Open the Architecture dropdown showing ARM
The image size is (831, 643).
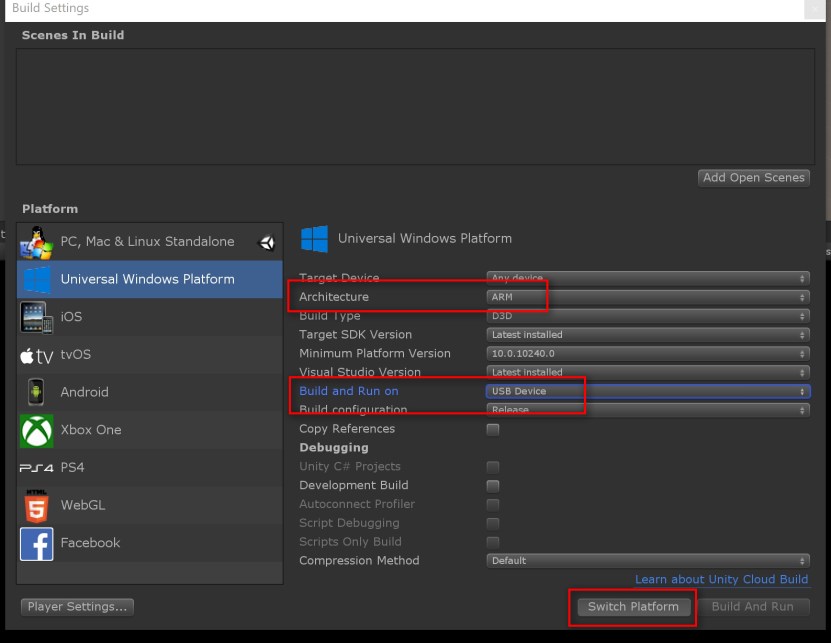coord(648,297)
